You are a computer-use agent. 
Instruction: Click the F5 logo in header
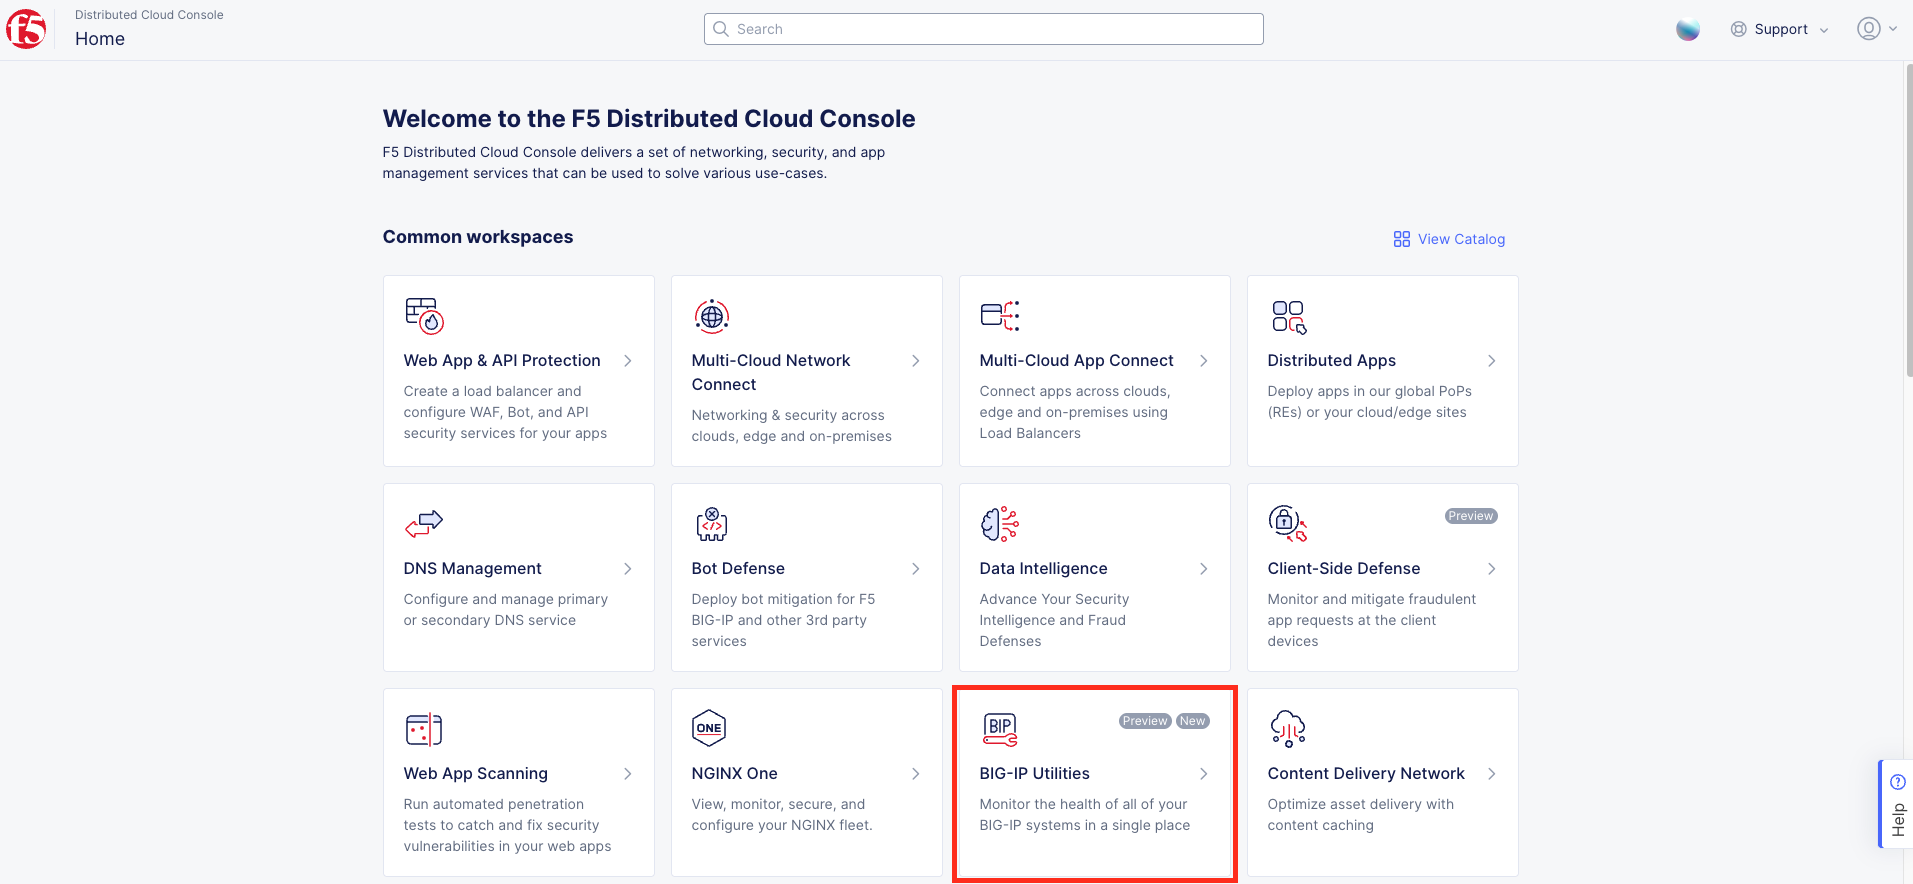pos(26,29)
